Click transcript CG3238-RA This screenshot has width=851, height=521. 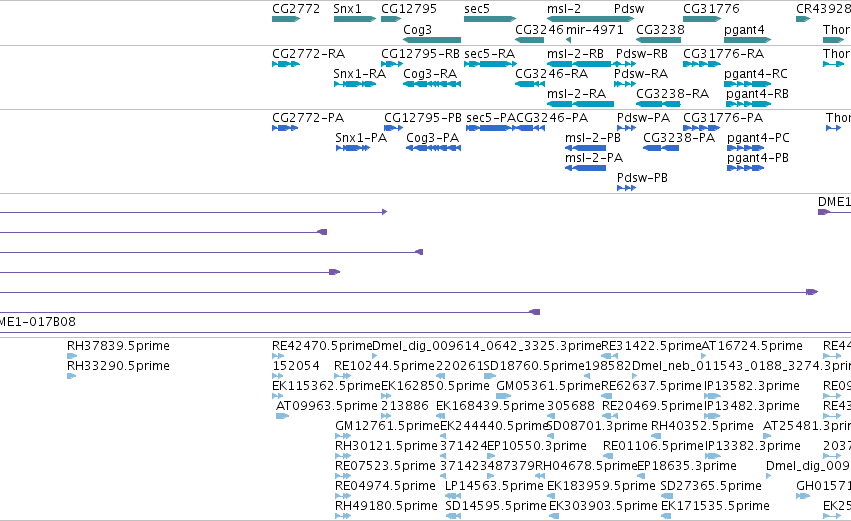(x=658, y=104)
